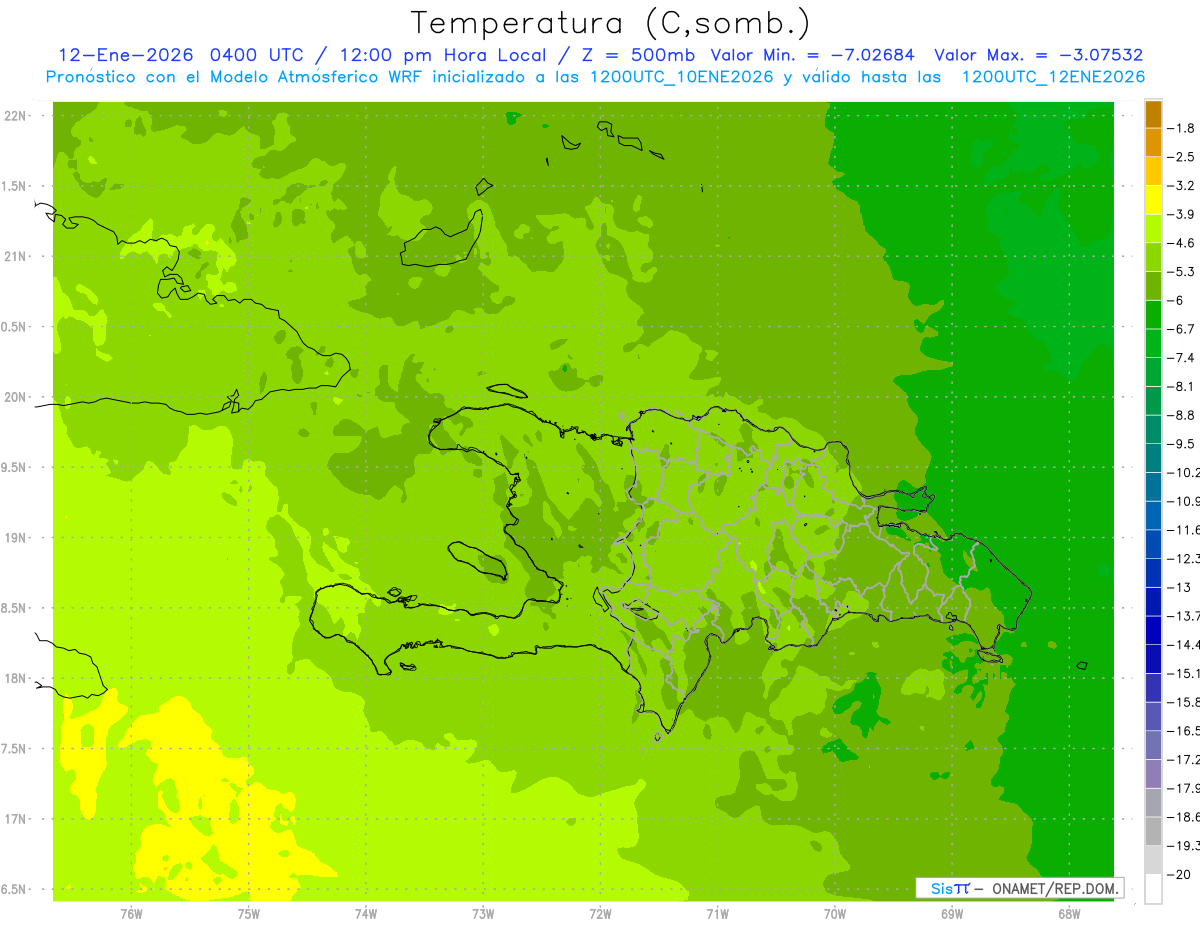Click the '74W' longitude label
The width and height of the screenshot is (1200, 927).
[x=365, y=914]
